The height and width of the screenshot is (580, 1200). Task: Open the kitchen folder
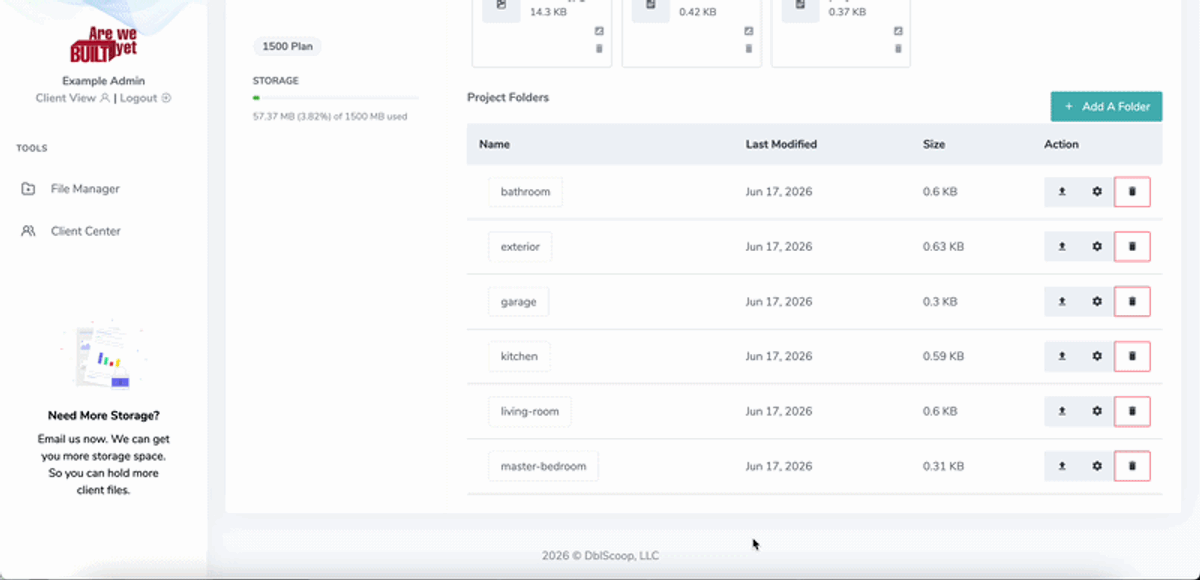click(519, 356)
